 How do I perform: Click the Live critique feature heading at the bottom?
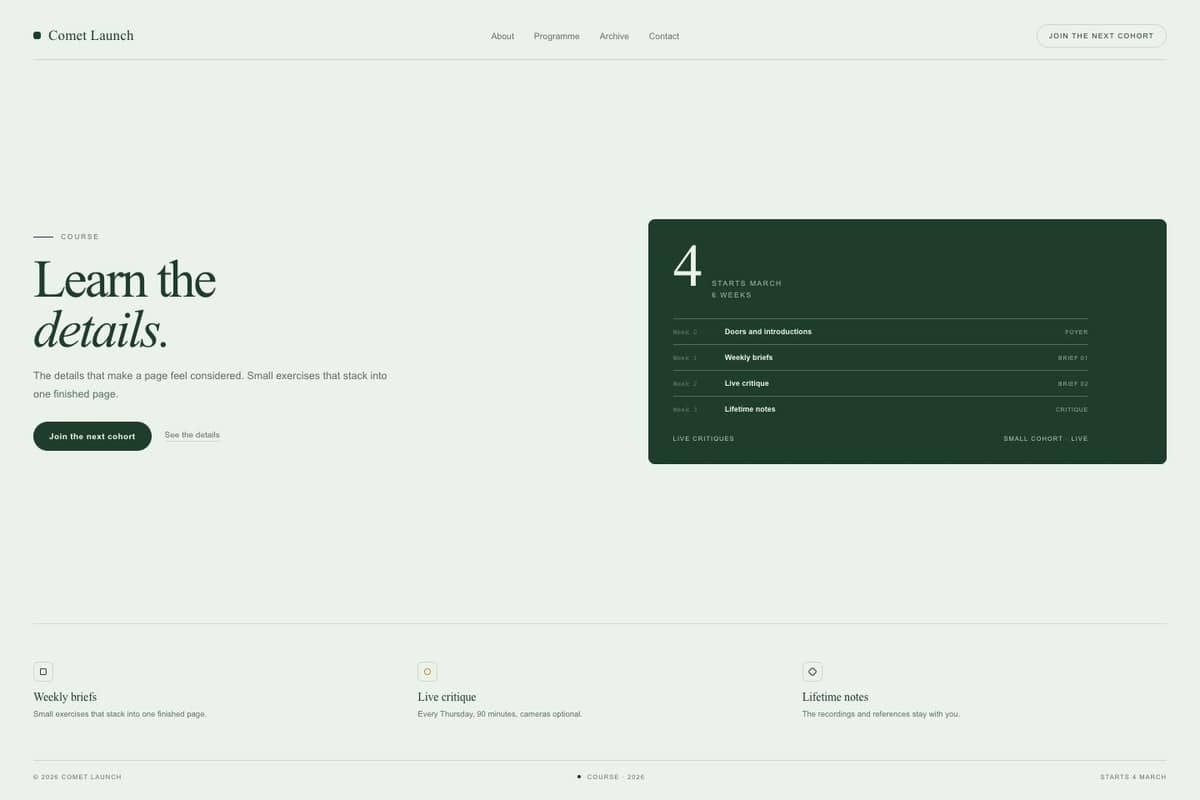[x=447, y=697]
